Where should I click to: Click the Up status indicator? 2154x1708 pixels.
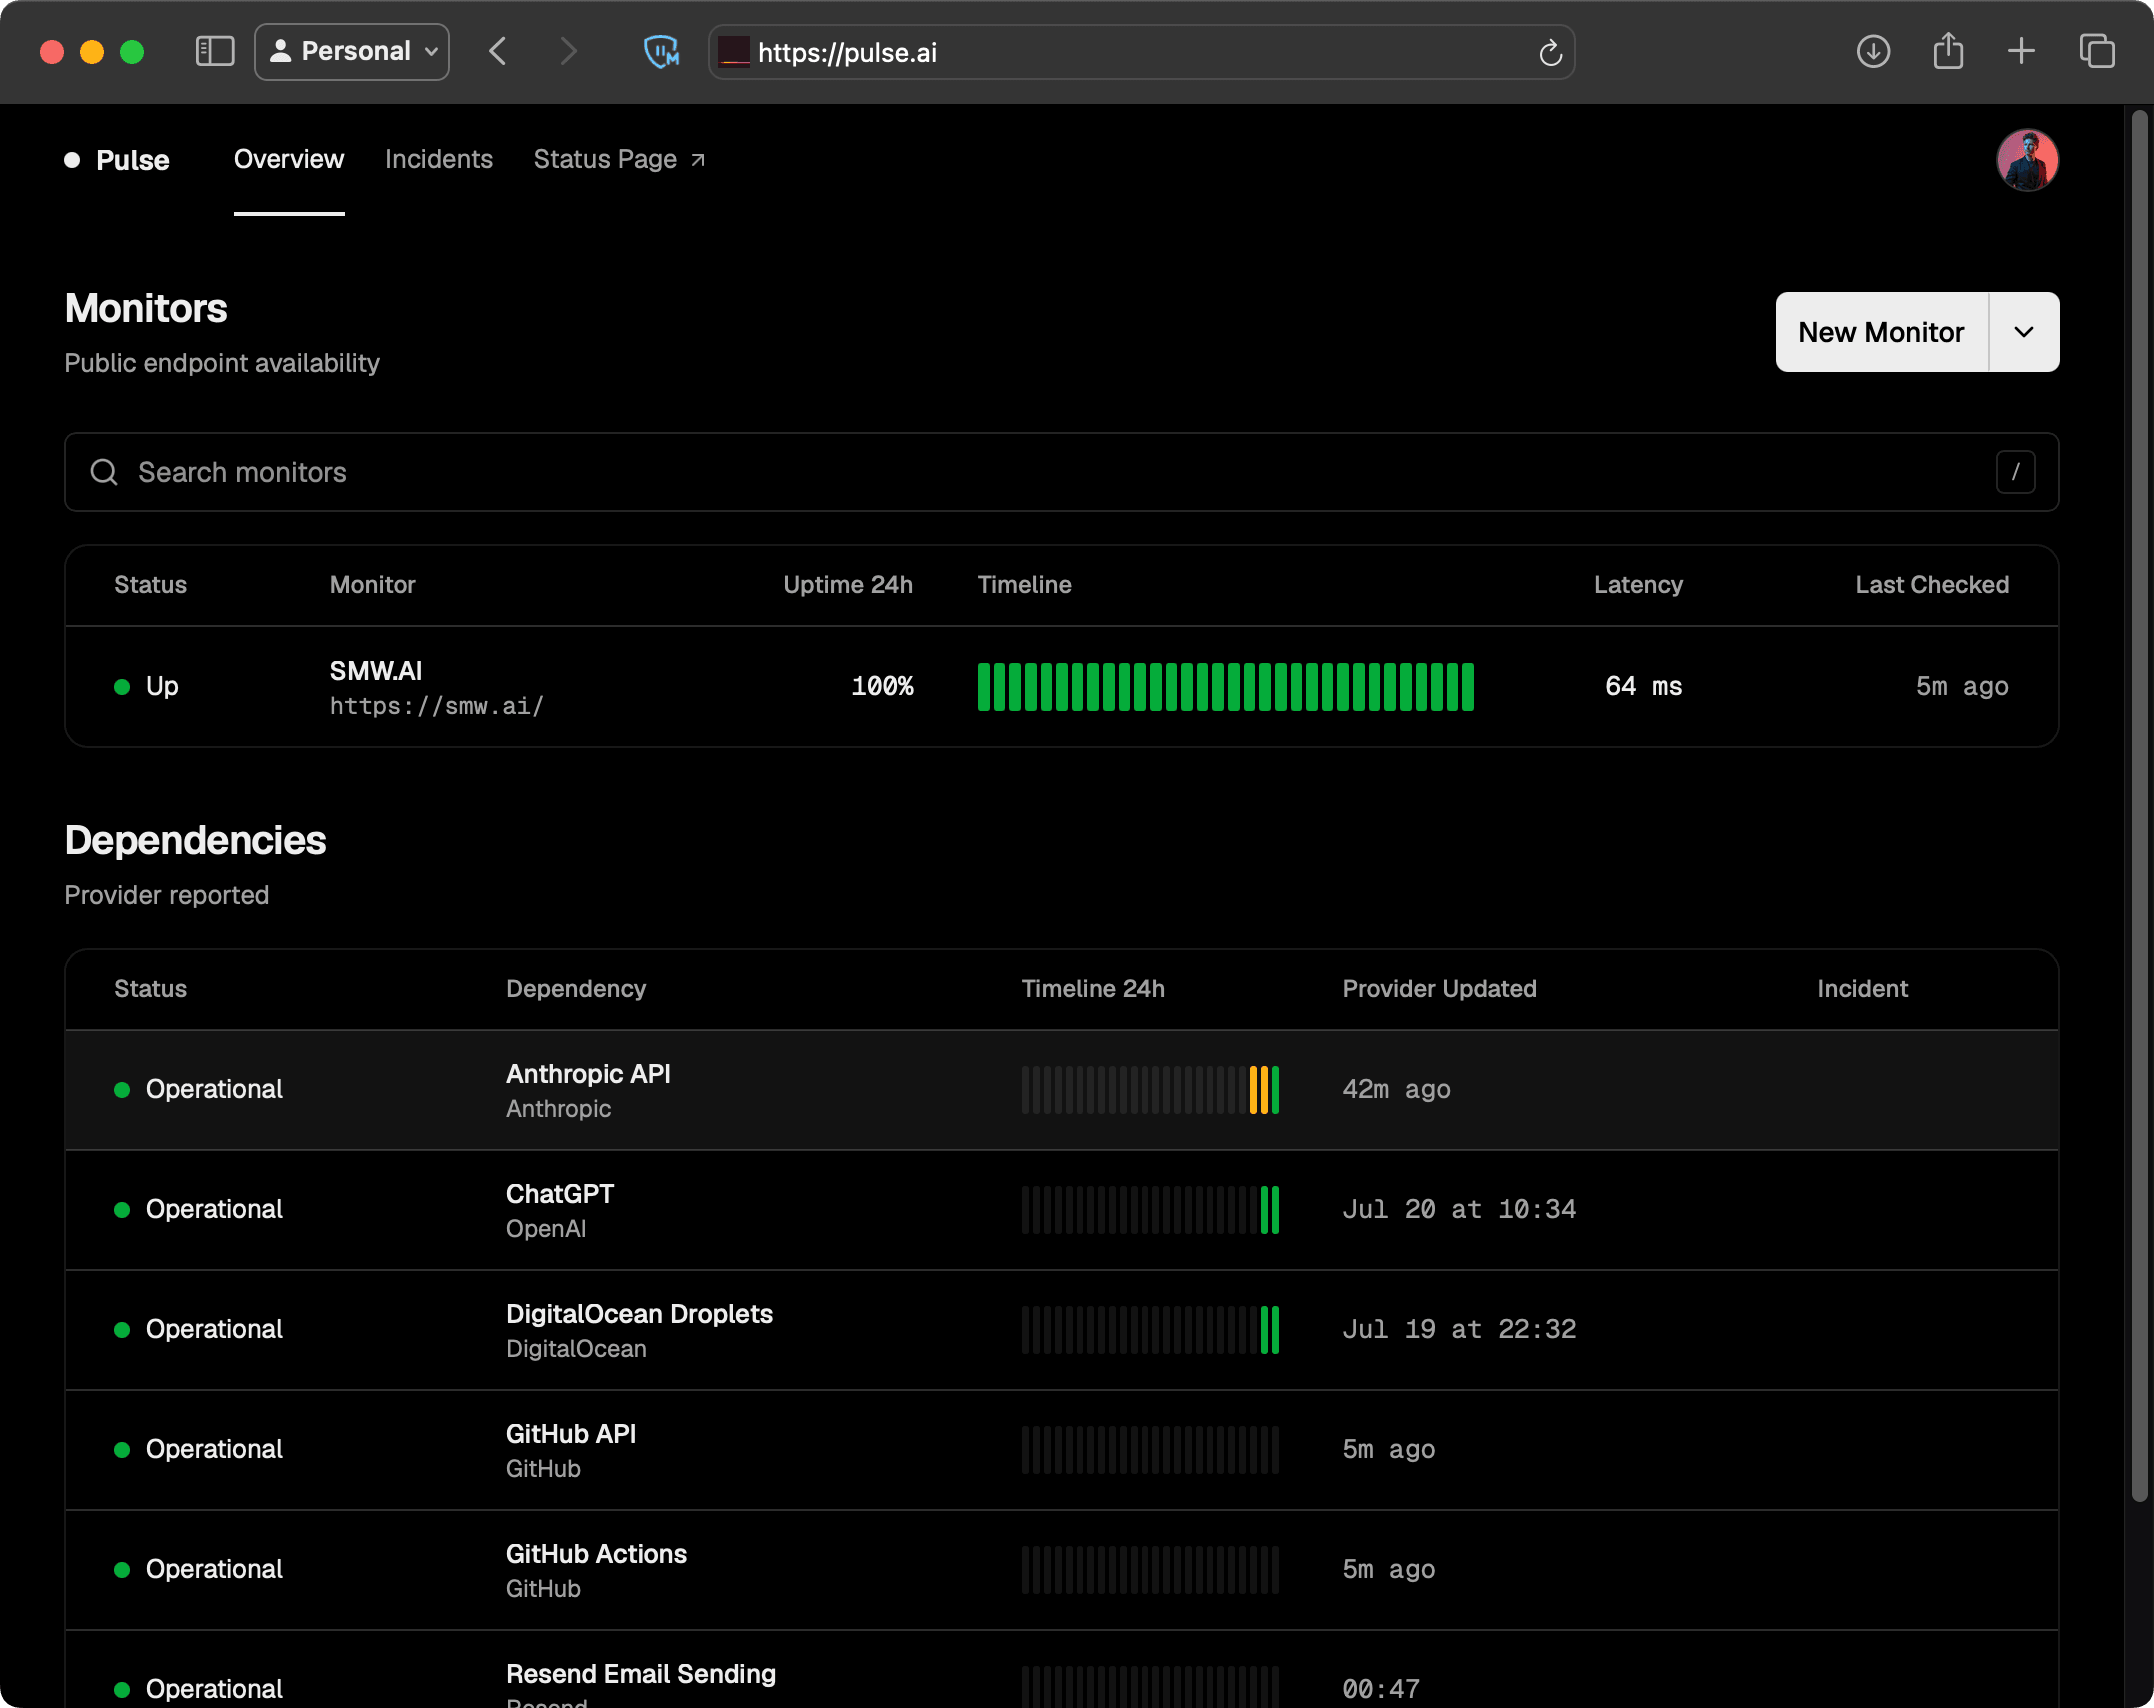[x=146, y=686]
